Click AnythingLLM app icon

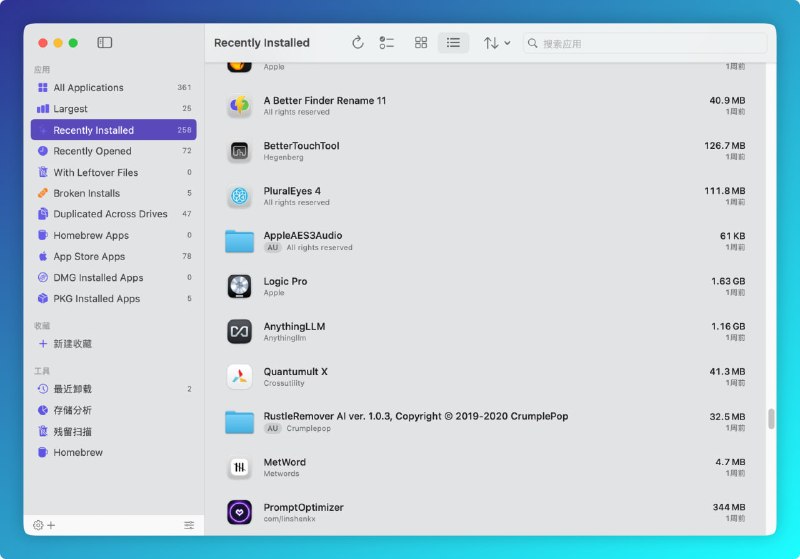(239, 332)
